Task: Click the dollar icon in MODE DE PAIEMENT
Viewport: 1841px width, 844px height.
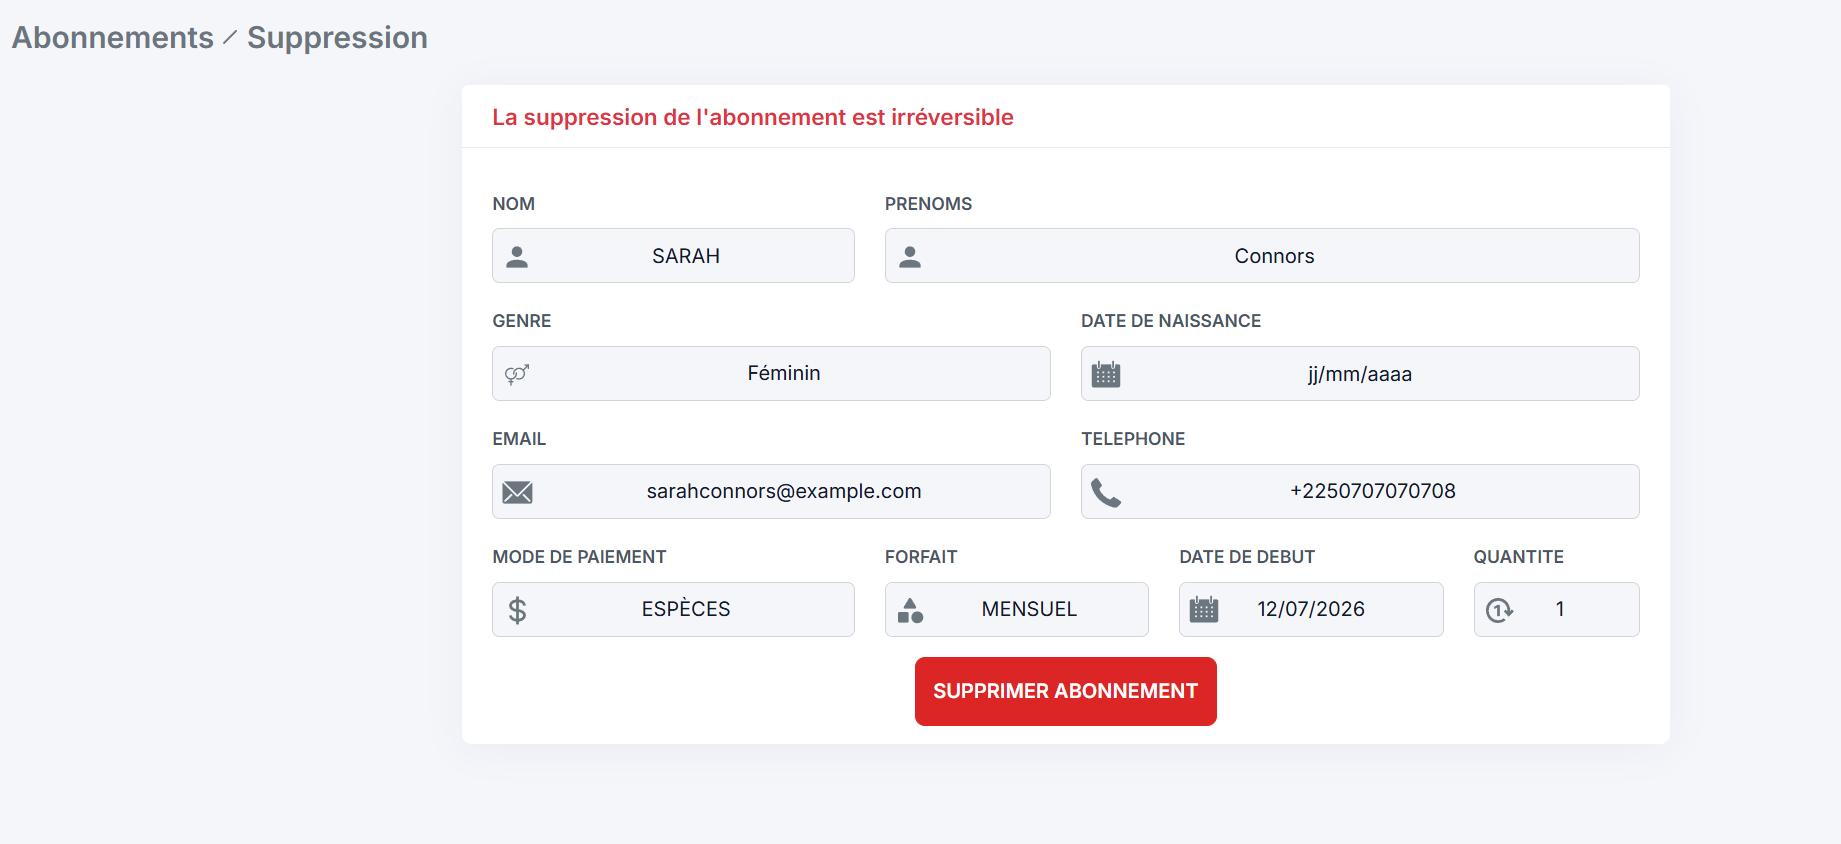Action: tap(517, 610)
